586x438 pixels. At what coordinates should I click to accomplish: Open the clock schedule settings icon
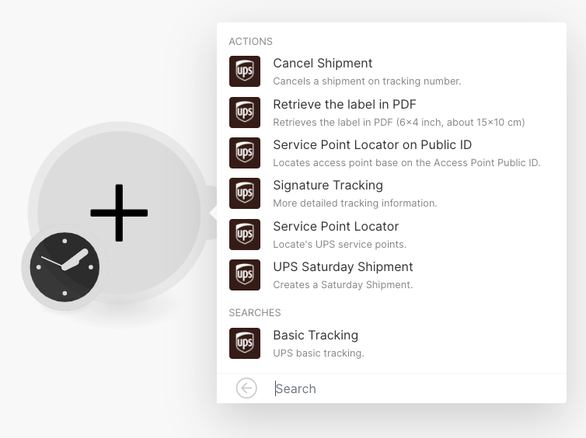click(64, 267)
